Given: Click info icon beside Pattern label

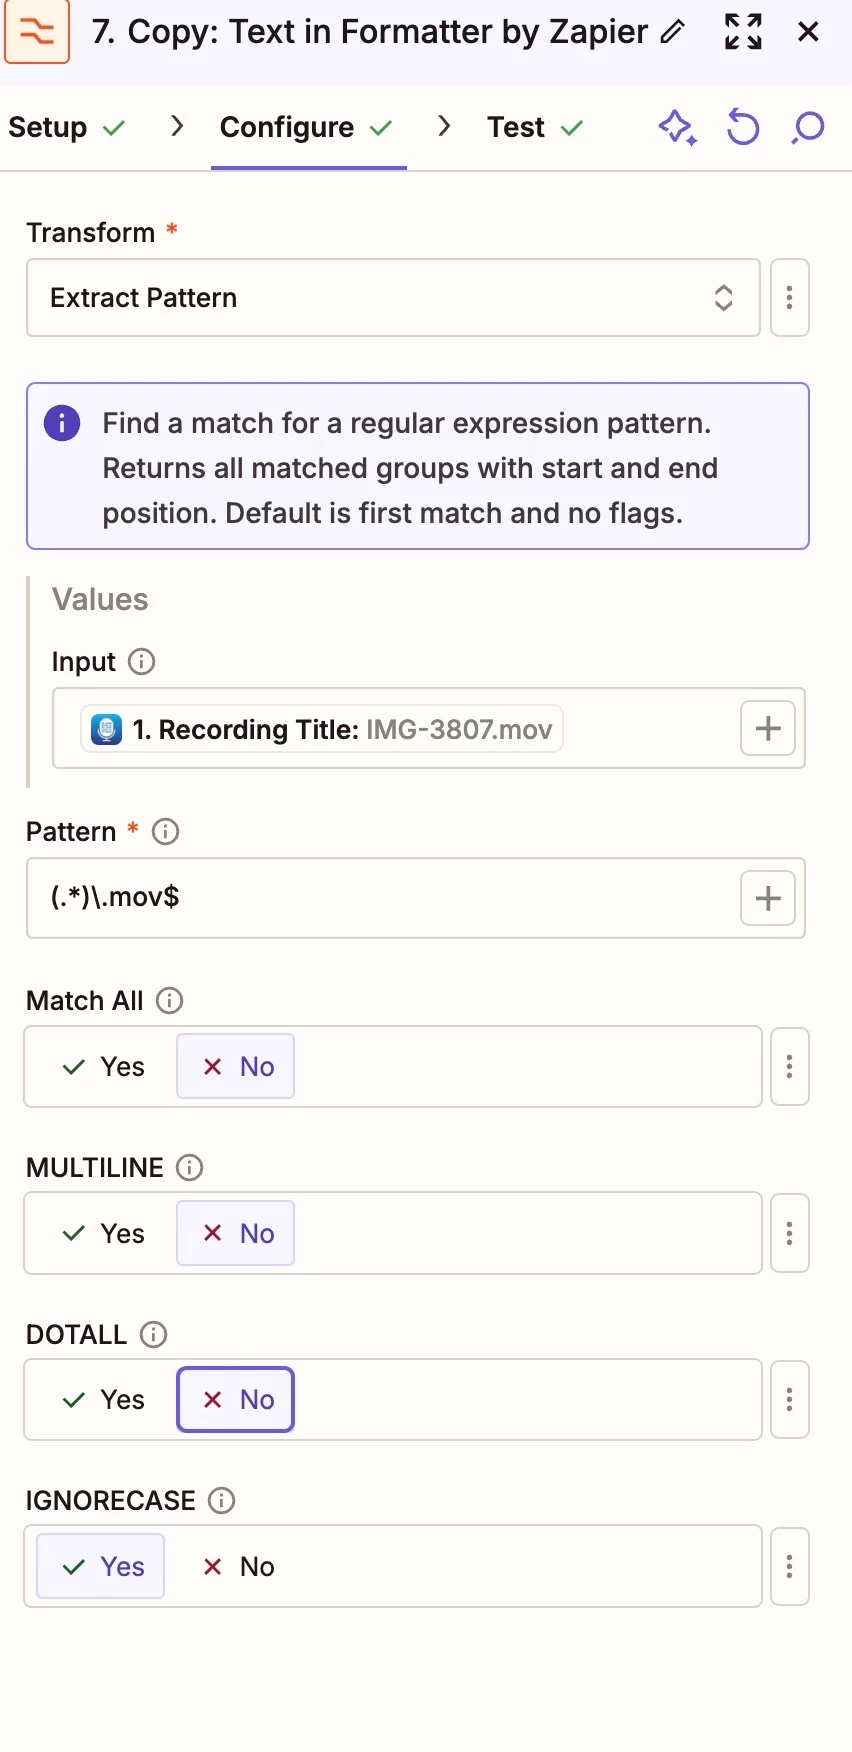Looking at the screenshot, I should [x=165, y=832].
